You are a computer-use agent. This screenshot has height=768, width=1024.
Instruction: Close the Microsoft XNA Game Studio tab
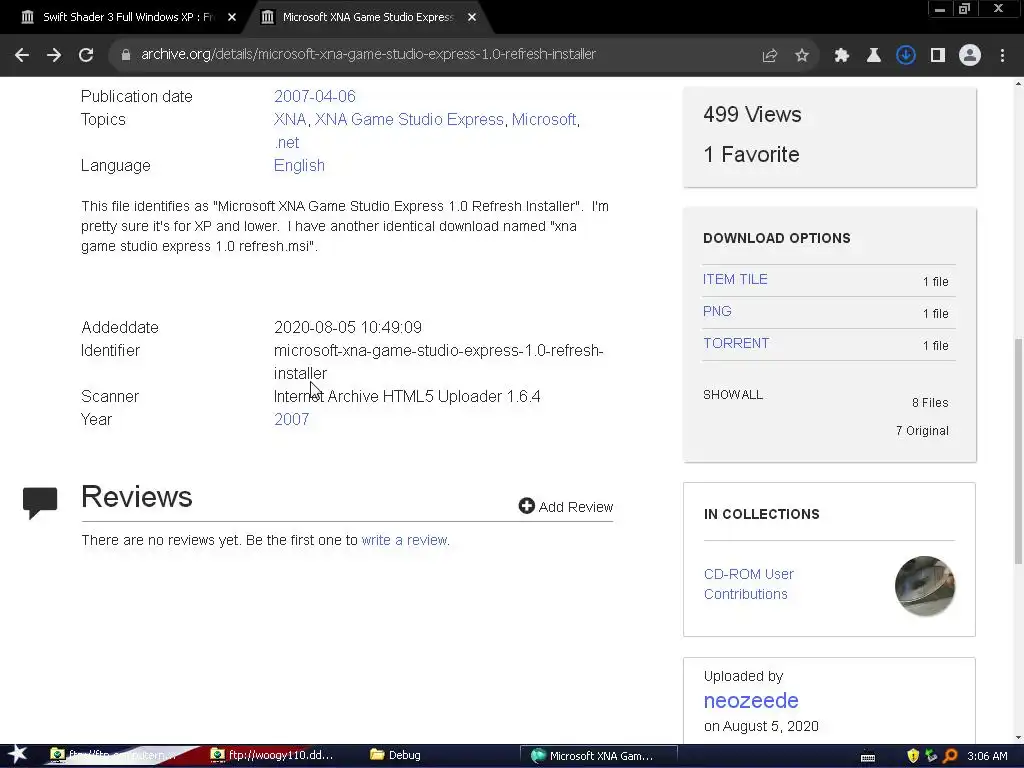point(472,17)
